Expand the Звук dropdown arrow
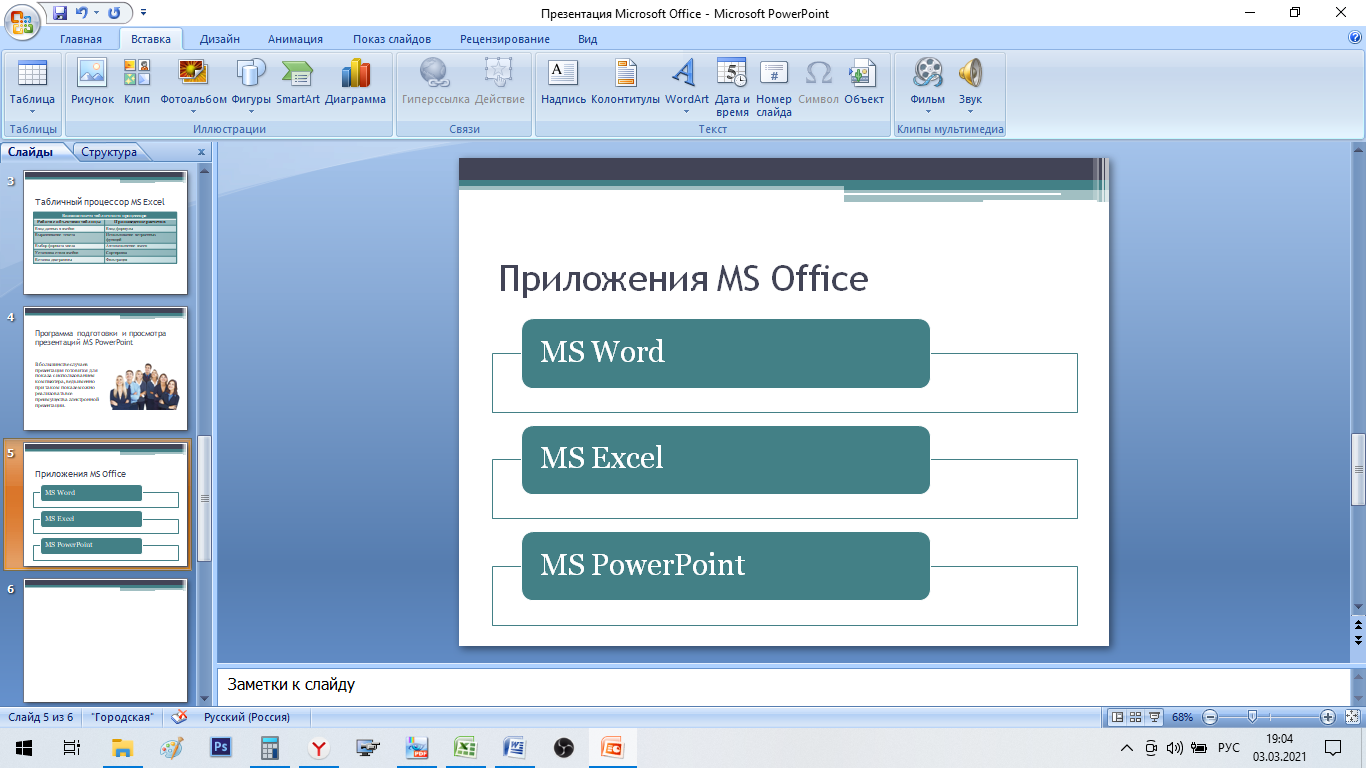Screen dimensions: 1366x768 click(970, 112)
